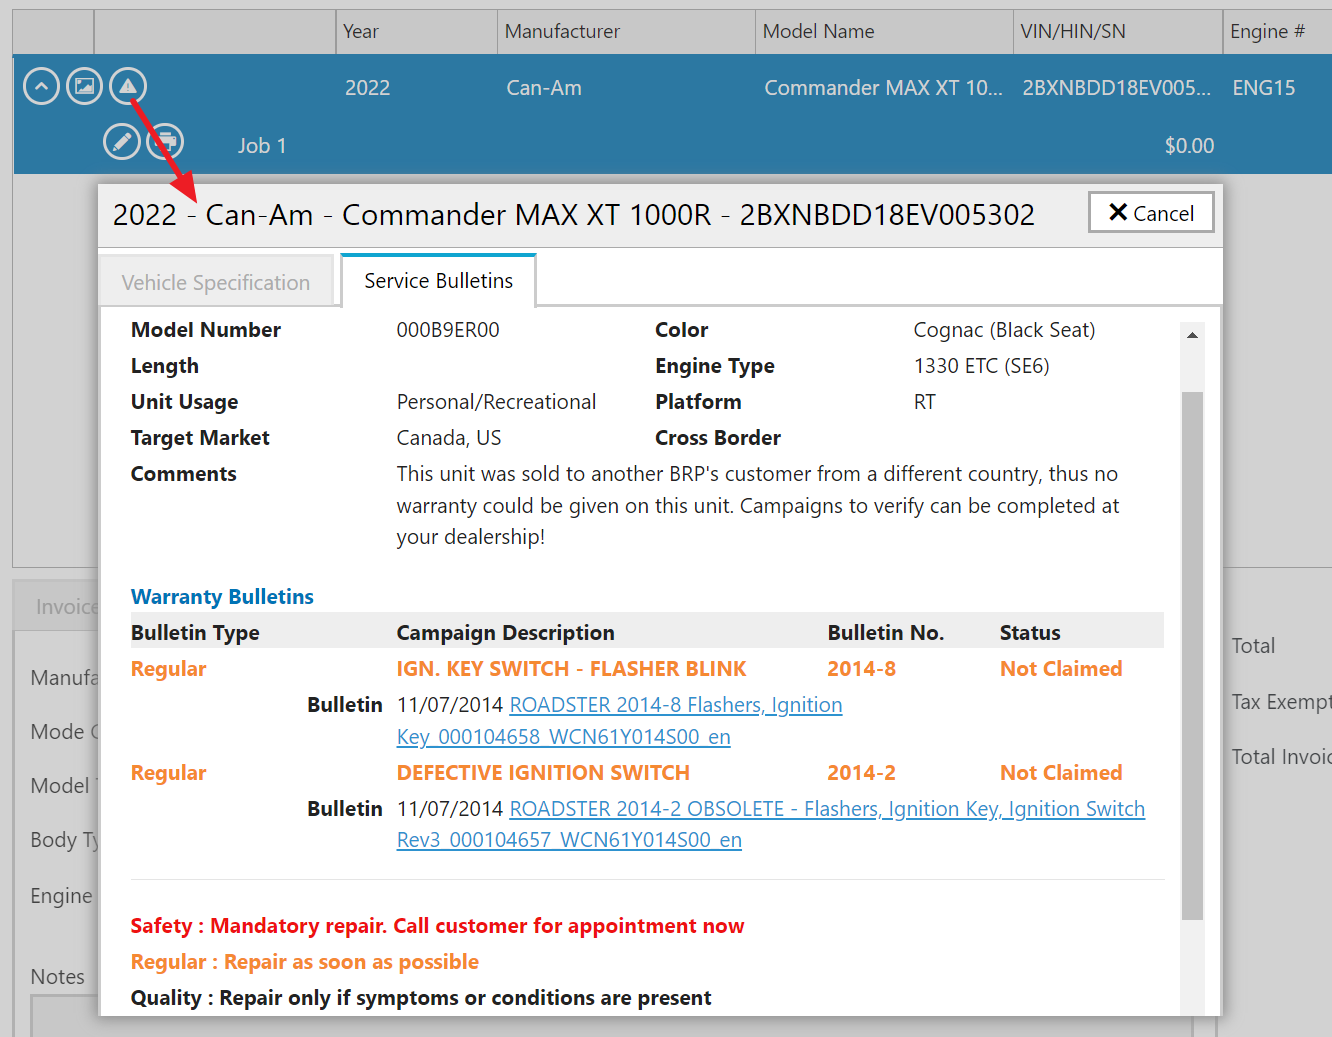Select the Commander MAX XT model cell

[x=883, y=88]
